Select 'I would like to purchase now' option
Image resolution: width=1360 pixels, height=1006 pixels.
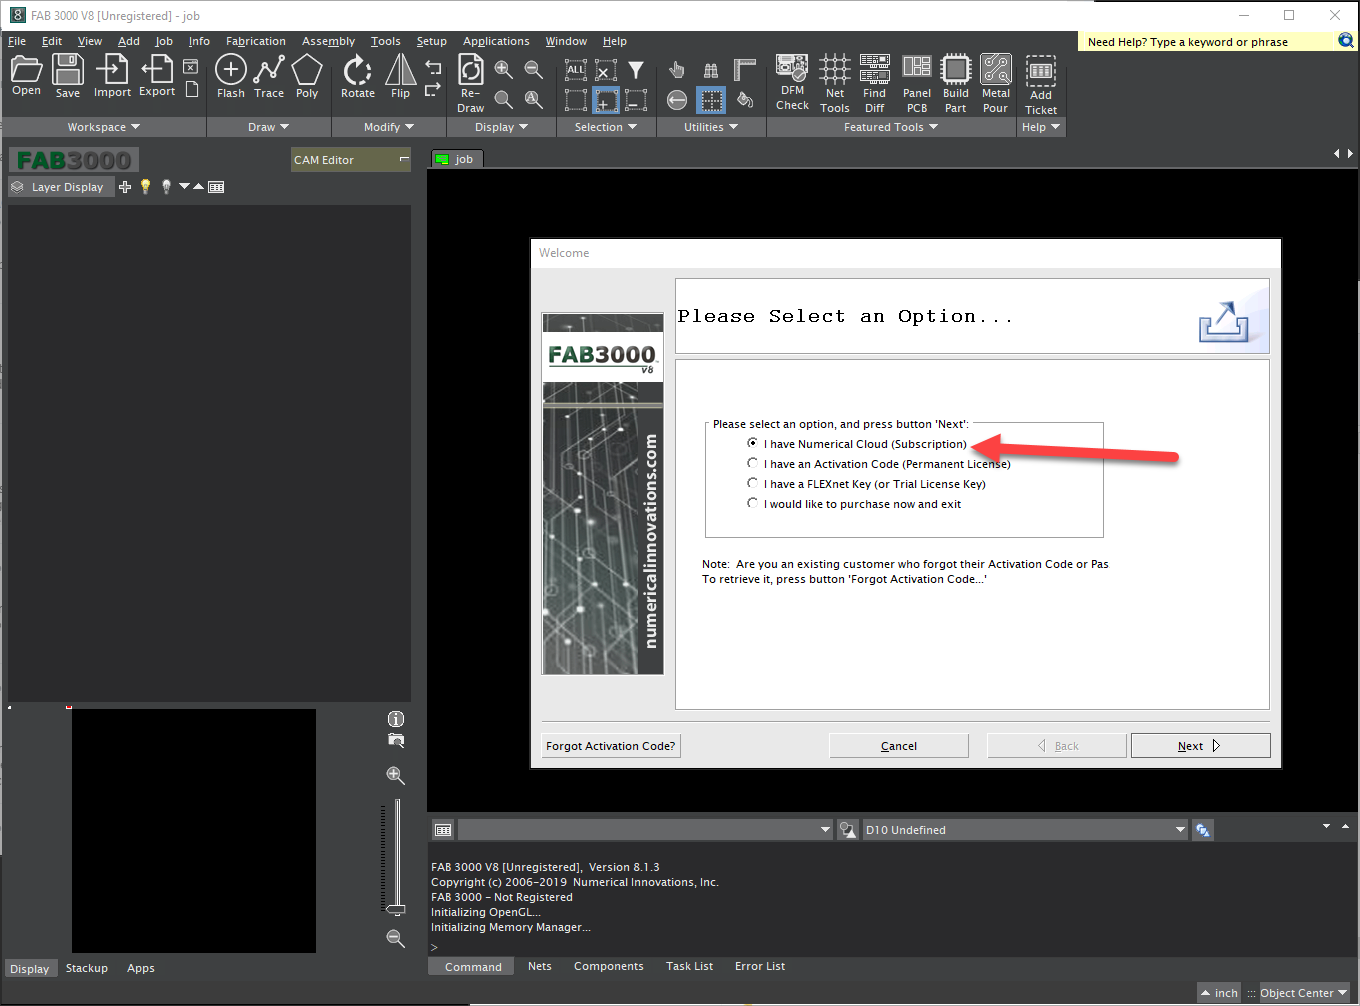tap(753, 503)
